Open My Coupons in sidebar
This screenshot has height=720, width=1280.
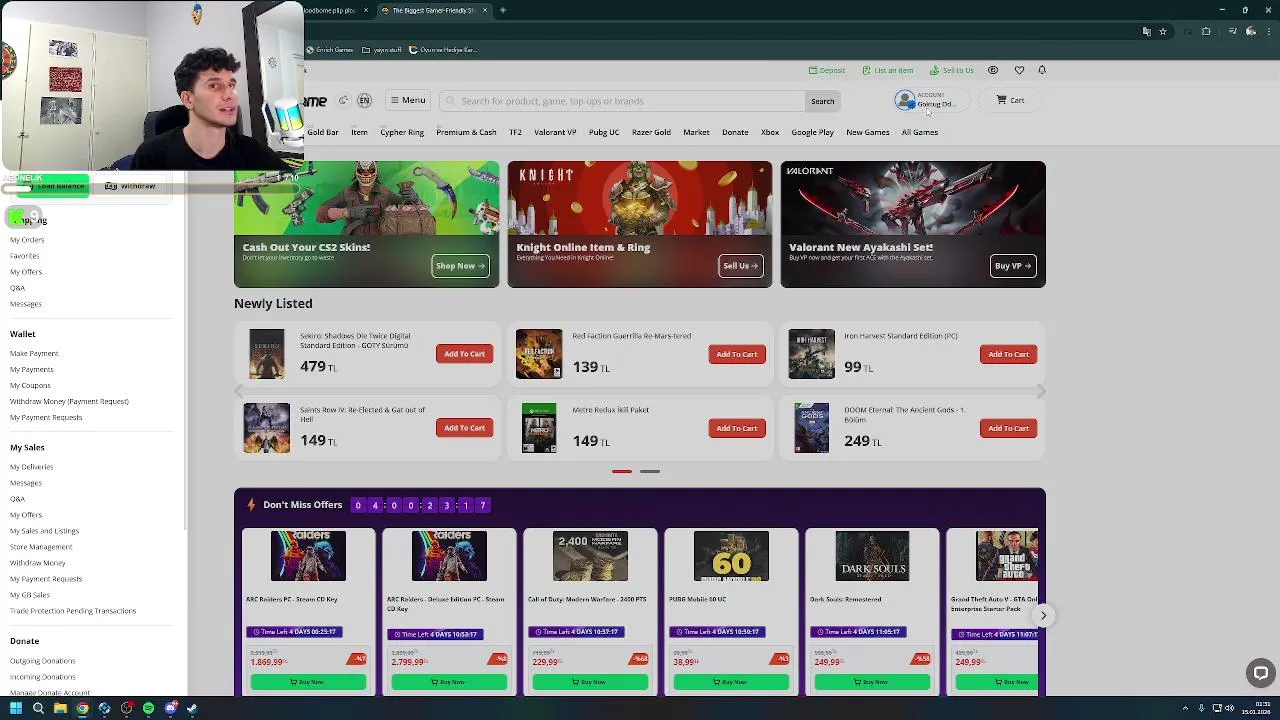30,385
